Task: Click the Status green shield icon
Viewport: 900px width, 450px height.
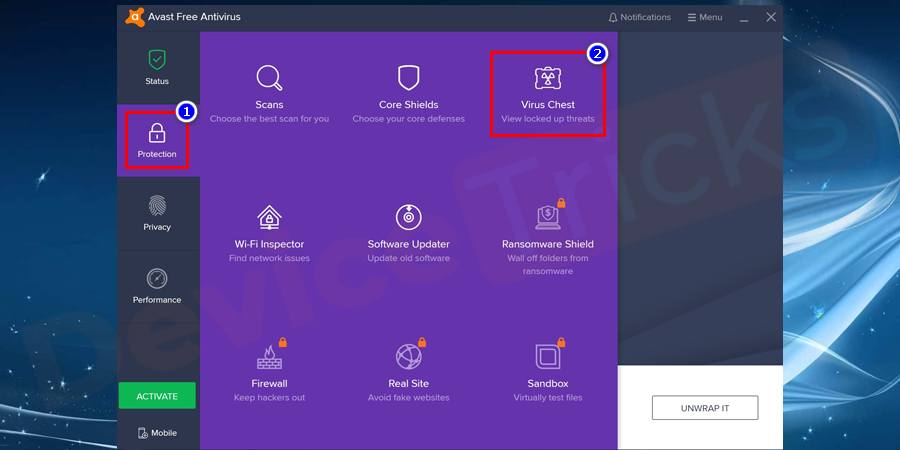Action: (157, 60)
